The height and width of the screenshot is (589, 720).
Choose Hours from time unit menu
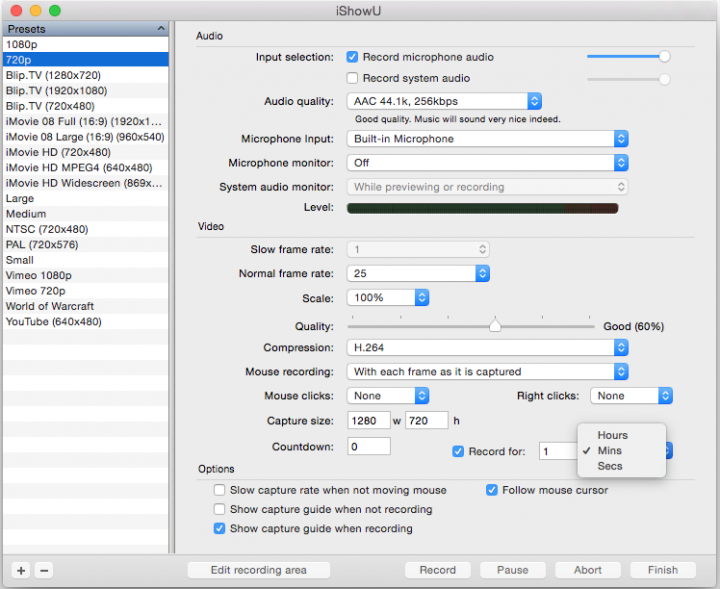[x=622, y=435]
